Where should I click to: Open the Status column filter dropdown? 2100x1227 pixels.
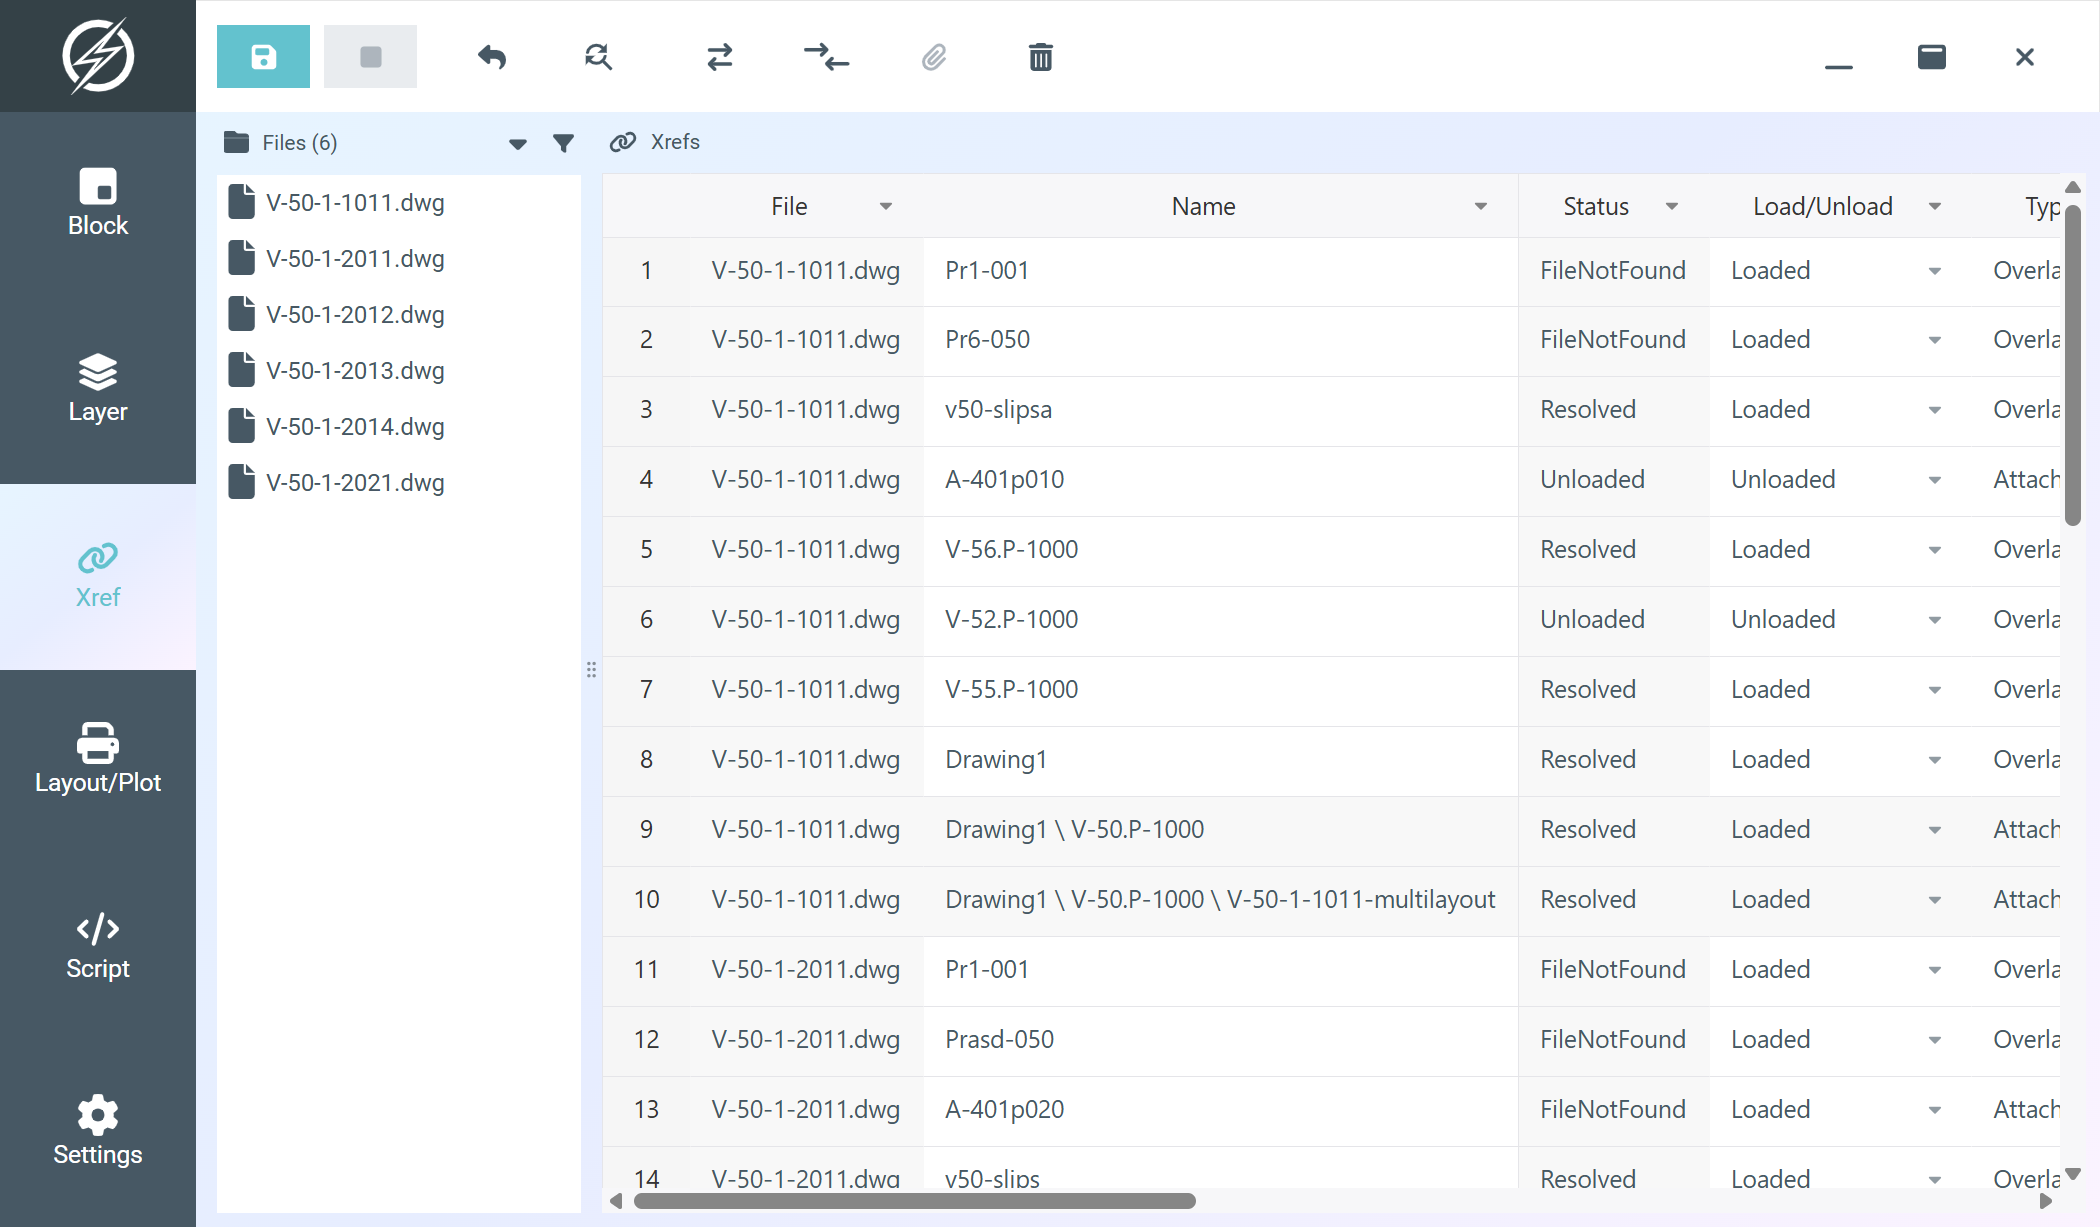(1672, 207)
